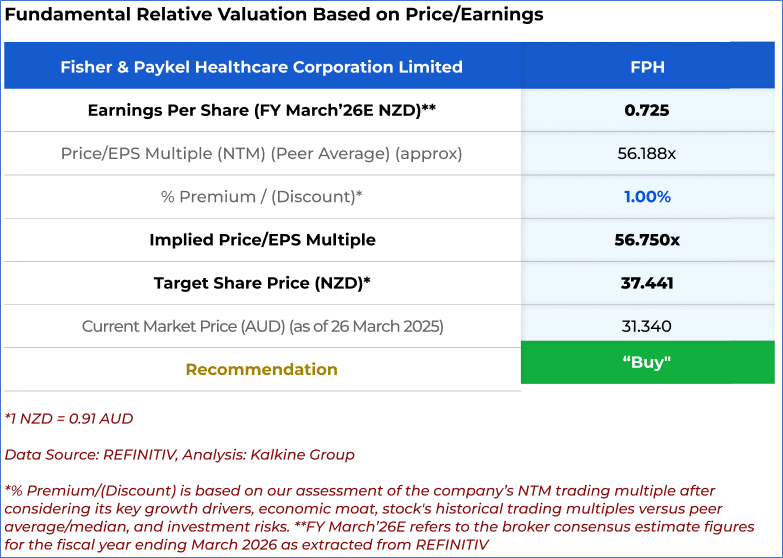Click the 37.441 target price value

[647, 283]
